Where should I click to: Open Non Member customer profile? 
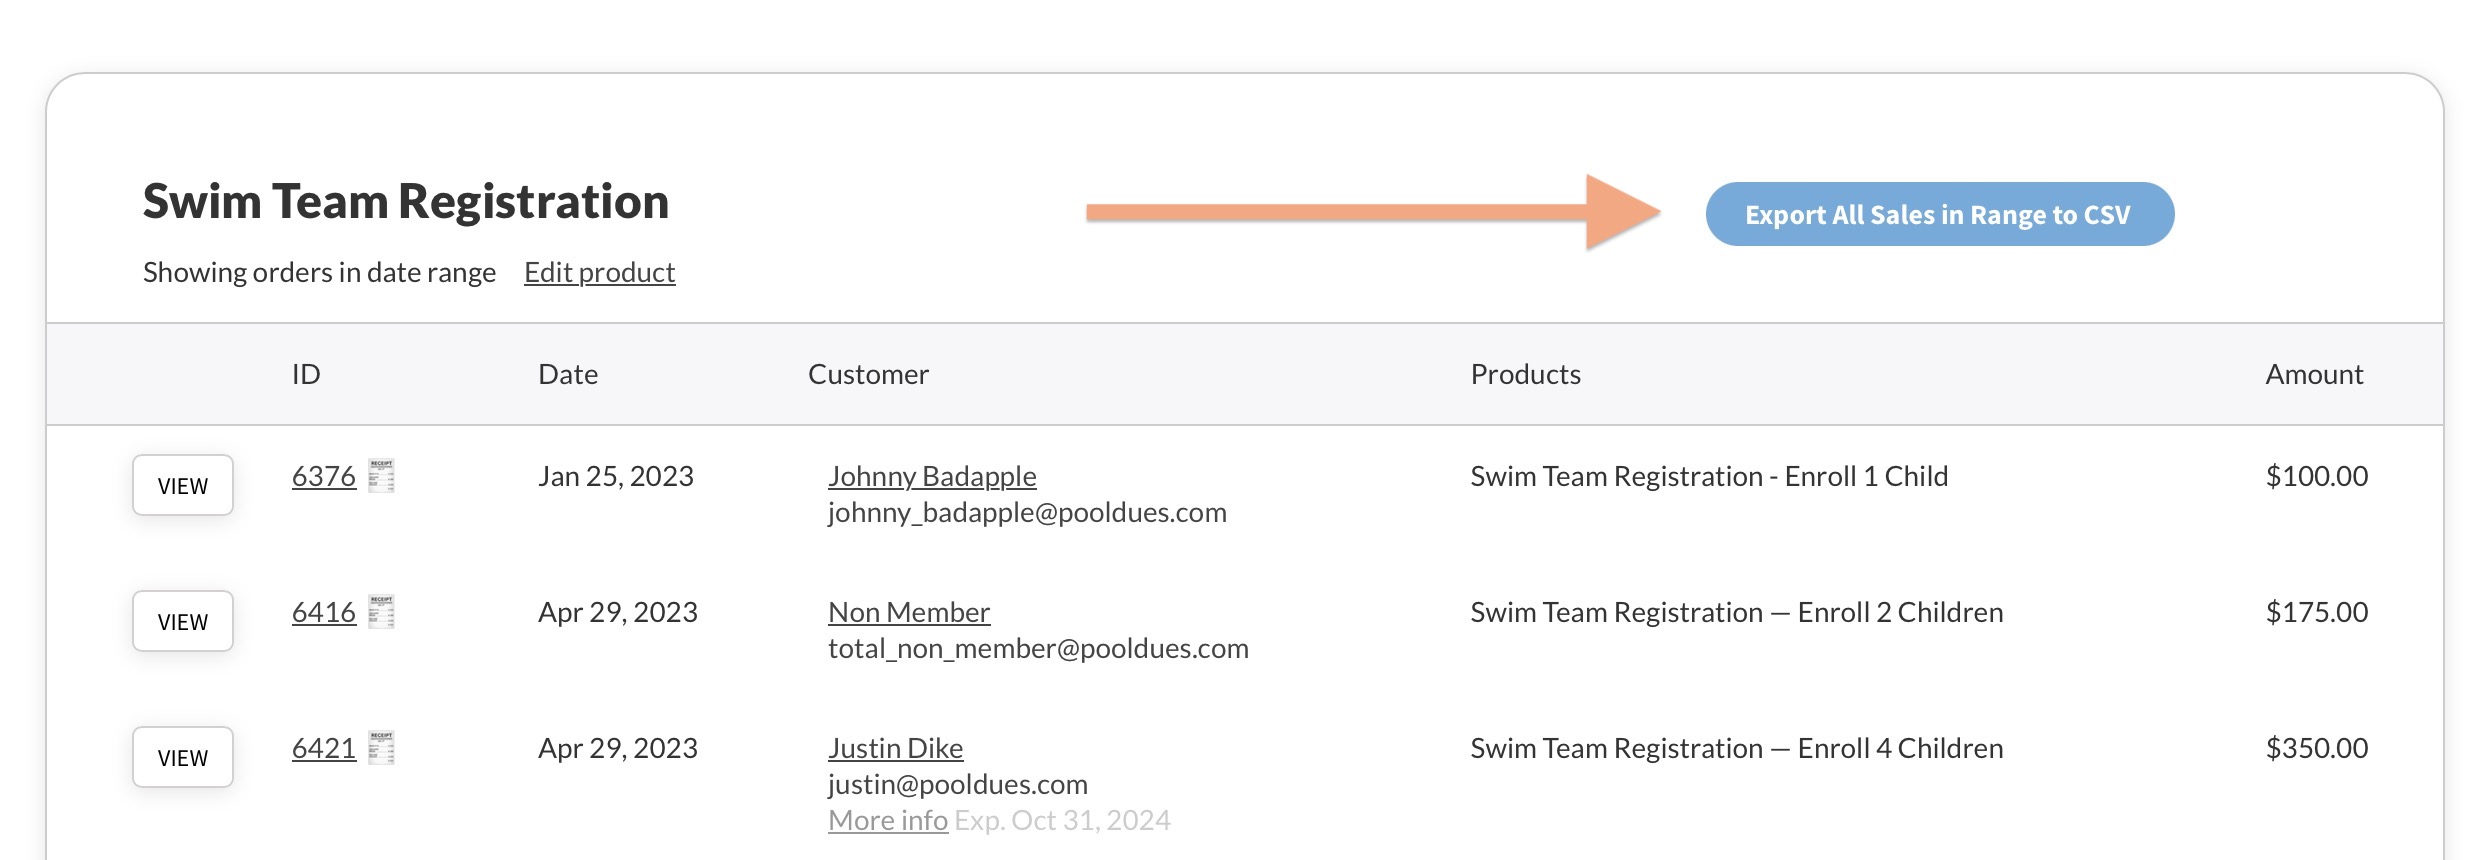point(909,612)
